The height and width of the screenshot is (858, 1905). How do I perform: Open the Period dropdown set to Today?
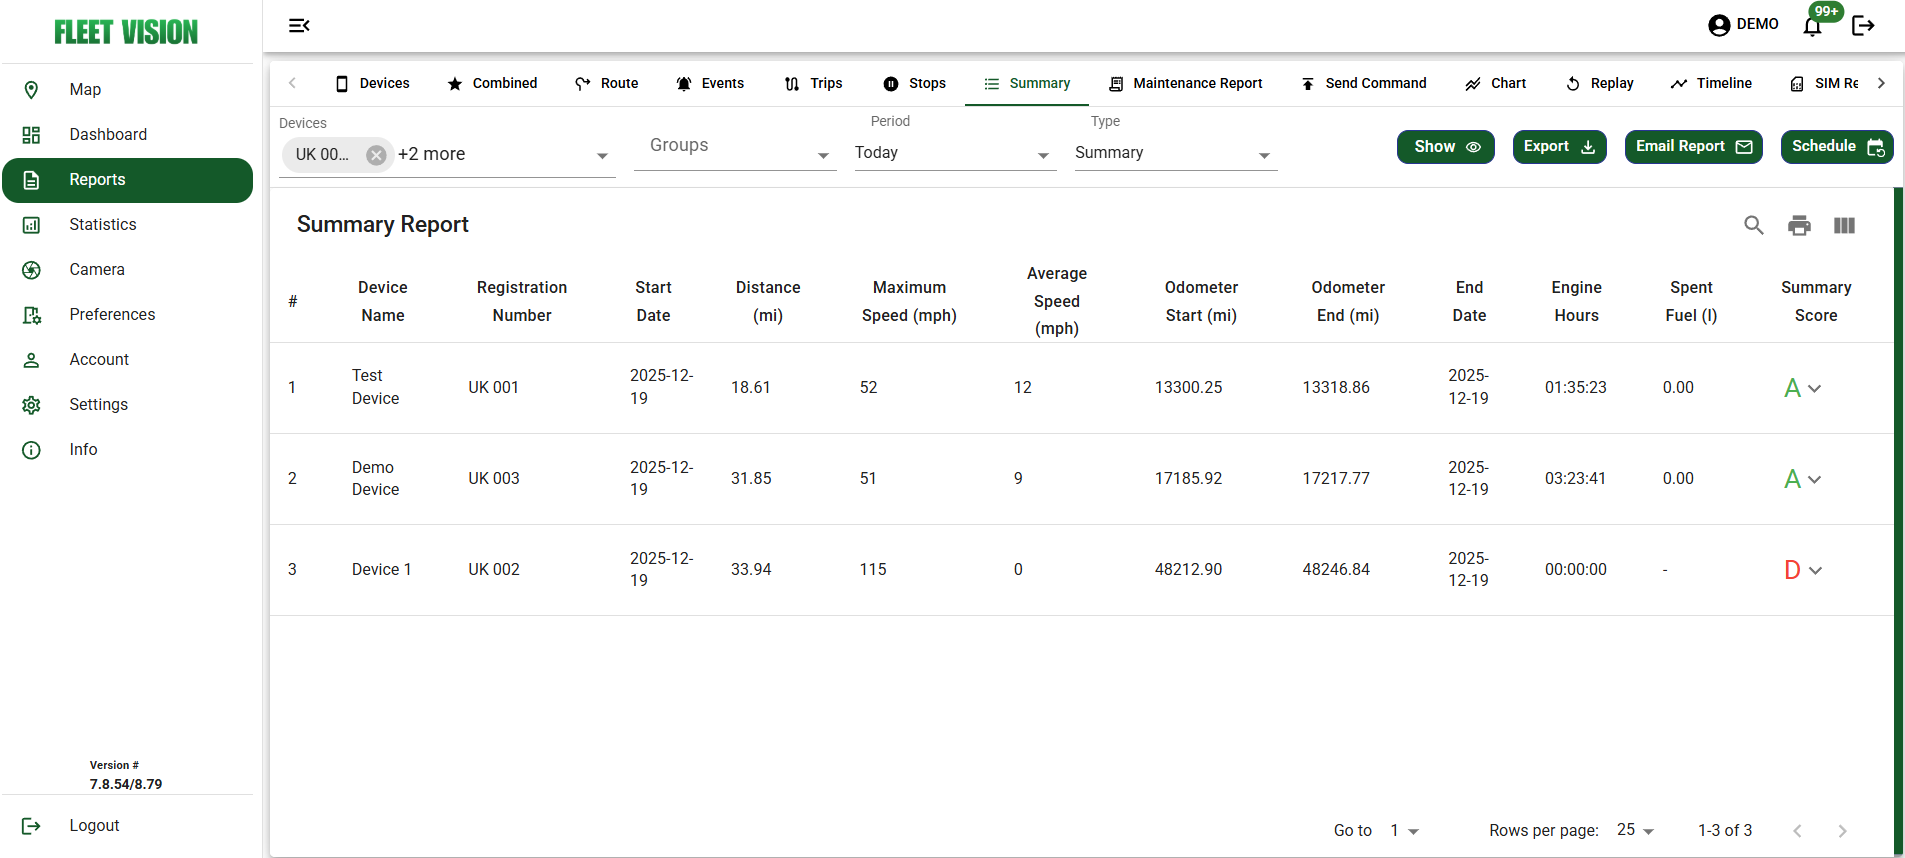tap(954, 154)
